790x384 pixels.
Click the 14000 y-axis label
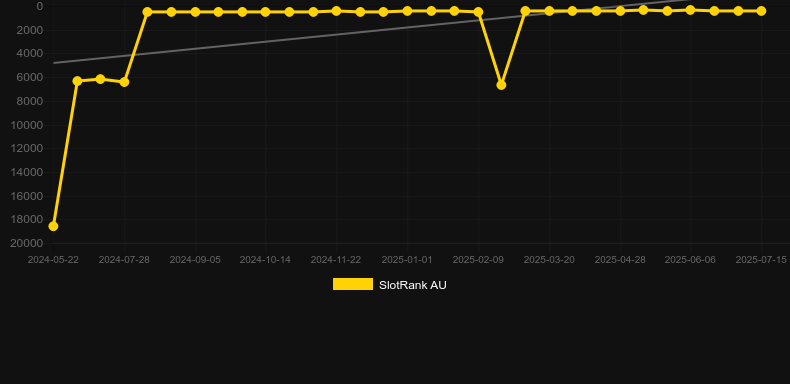[27, 172]
